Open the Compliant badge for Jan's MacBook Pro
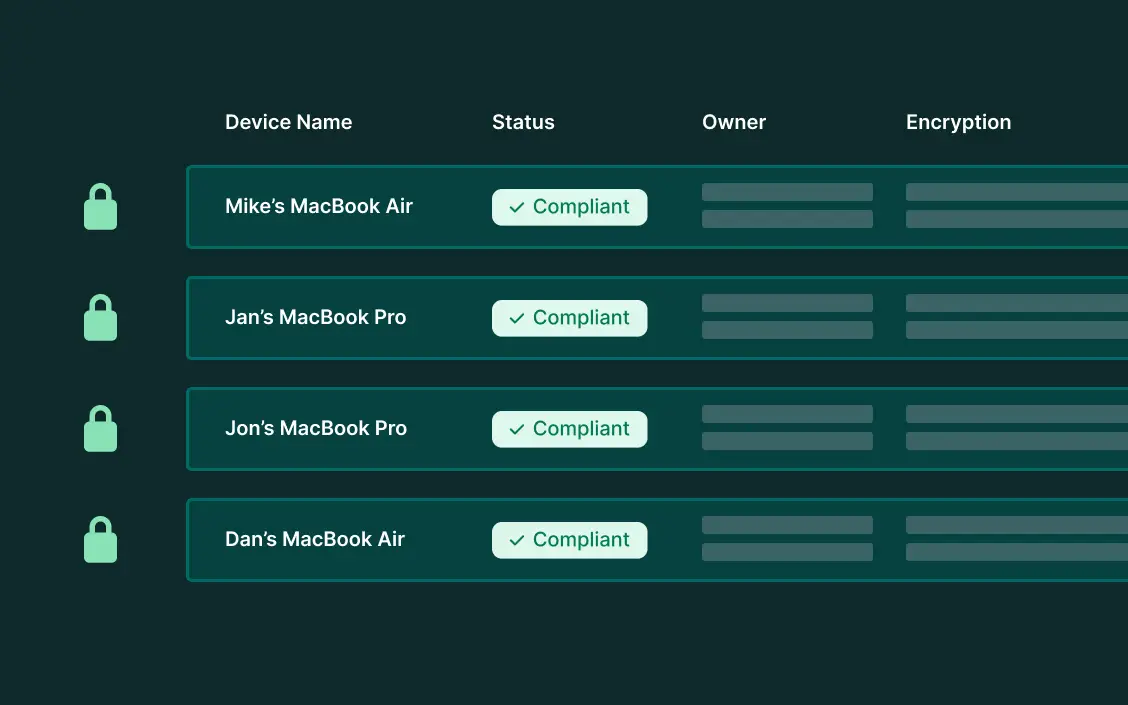This screenshot has height=705, width=1128. [x=570, y=318]
